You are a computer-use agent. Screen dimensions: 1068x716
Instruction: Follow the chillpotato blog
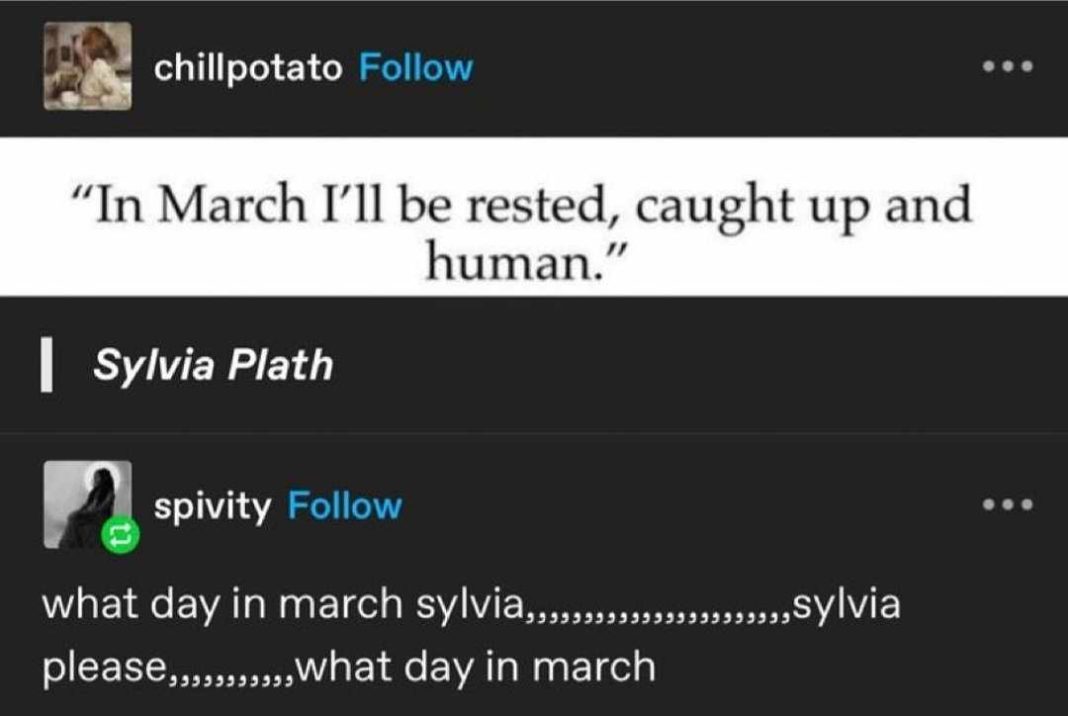(415, 67)
